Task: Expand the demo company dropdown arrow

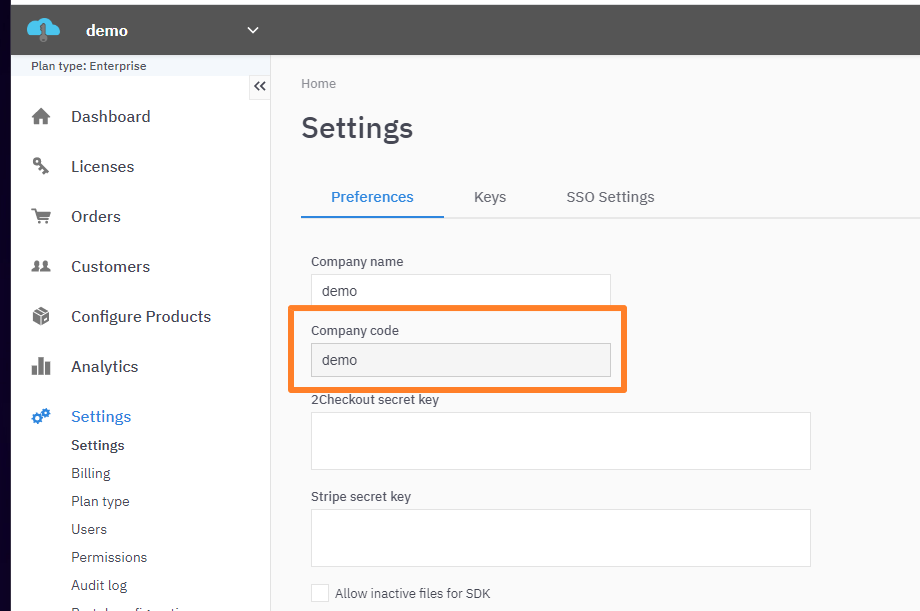Action: pos(253,30)
